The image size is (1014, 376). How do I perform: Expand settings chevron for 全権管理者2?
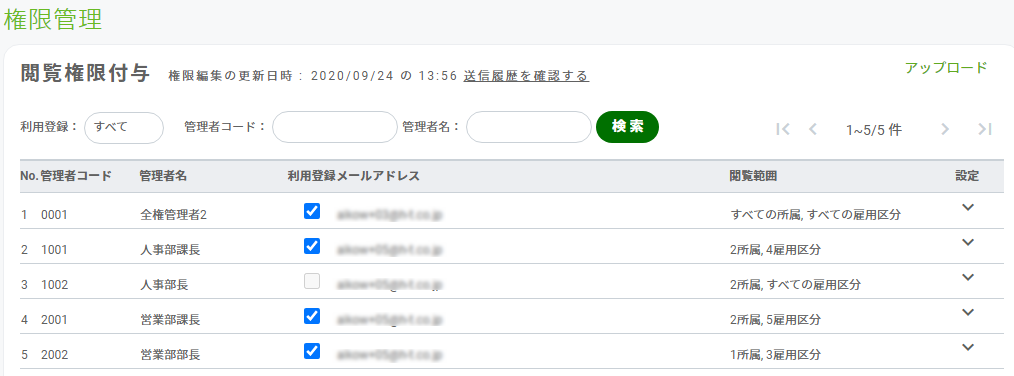coord(967,207)
